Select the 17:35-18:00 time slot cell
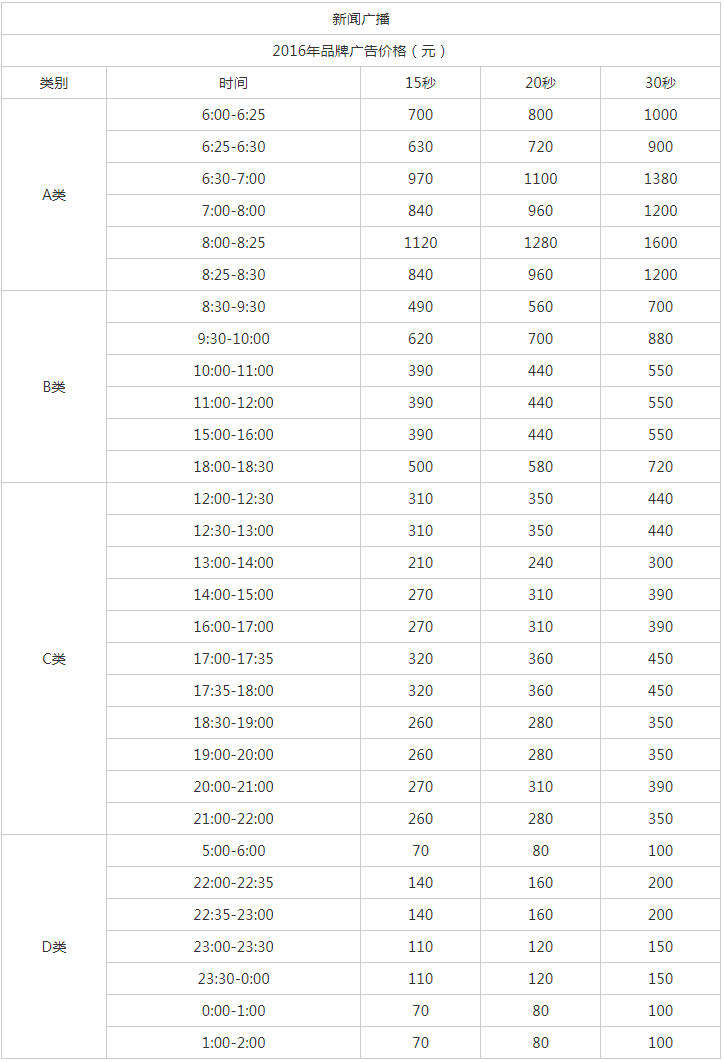Viewport: 724px width, 1062px height. 234,690
